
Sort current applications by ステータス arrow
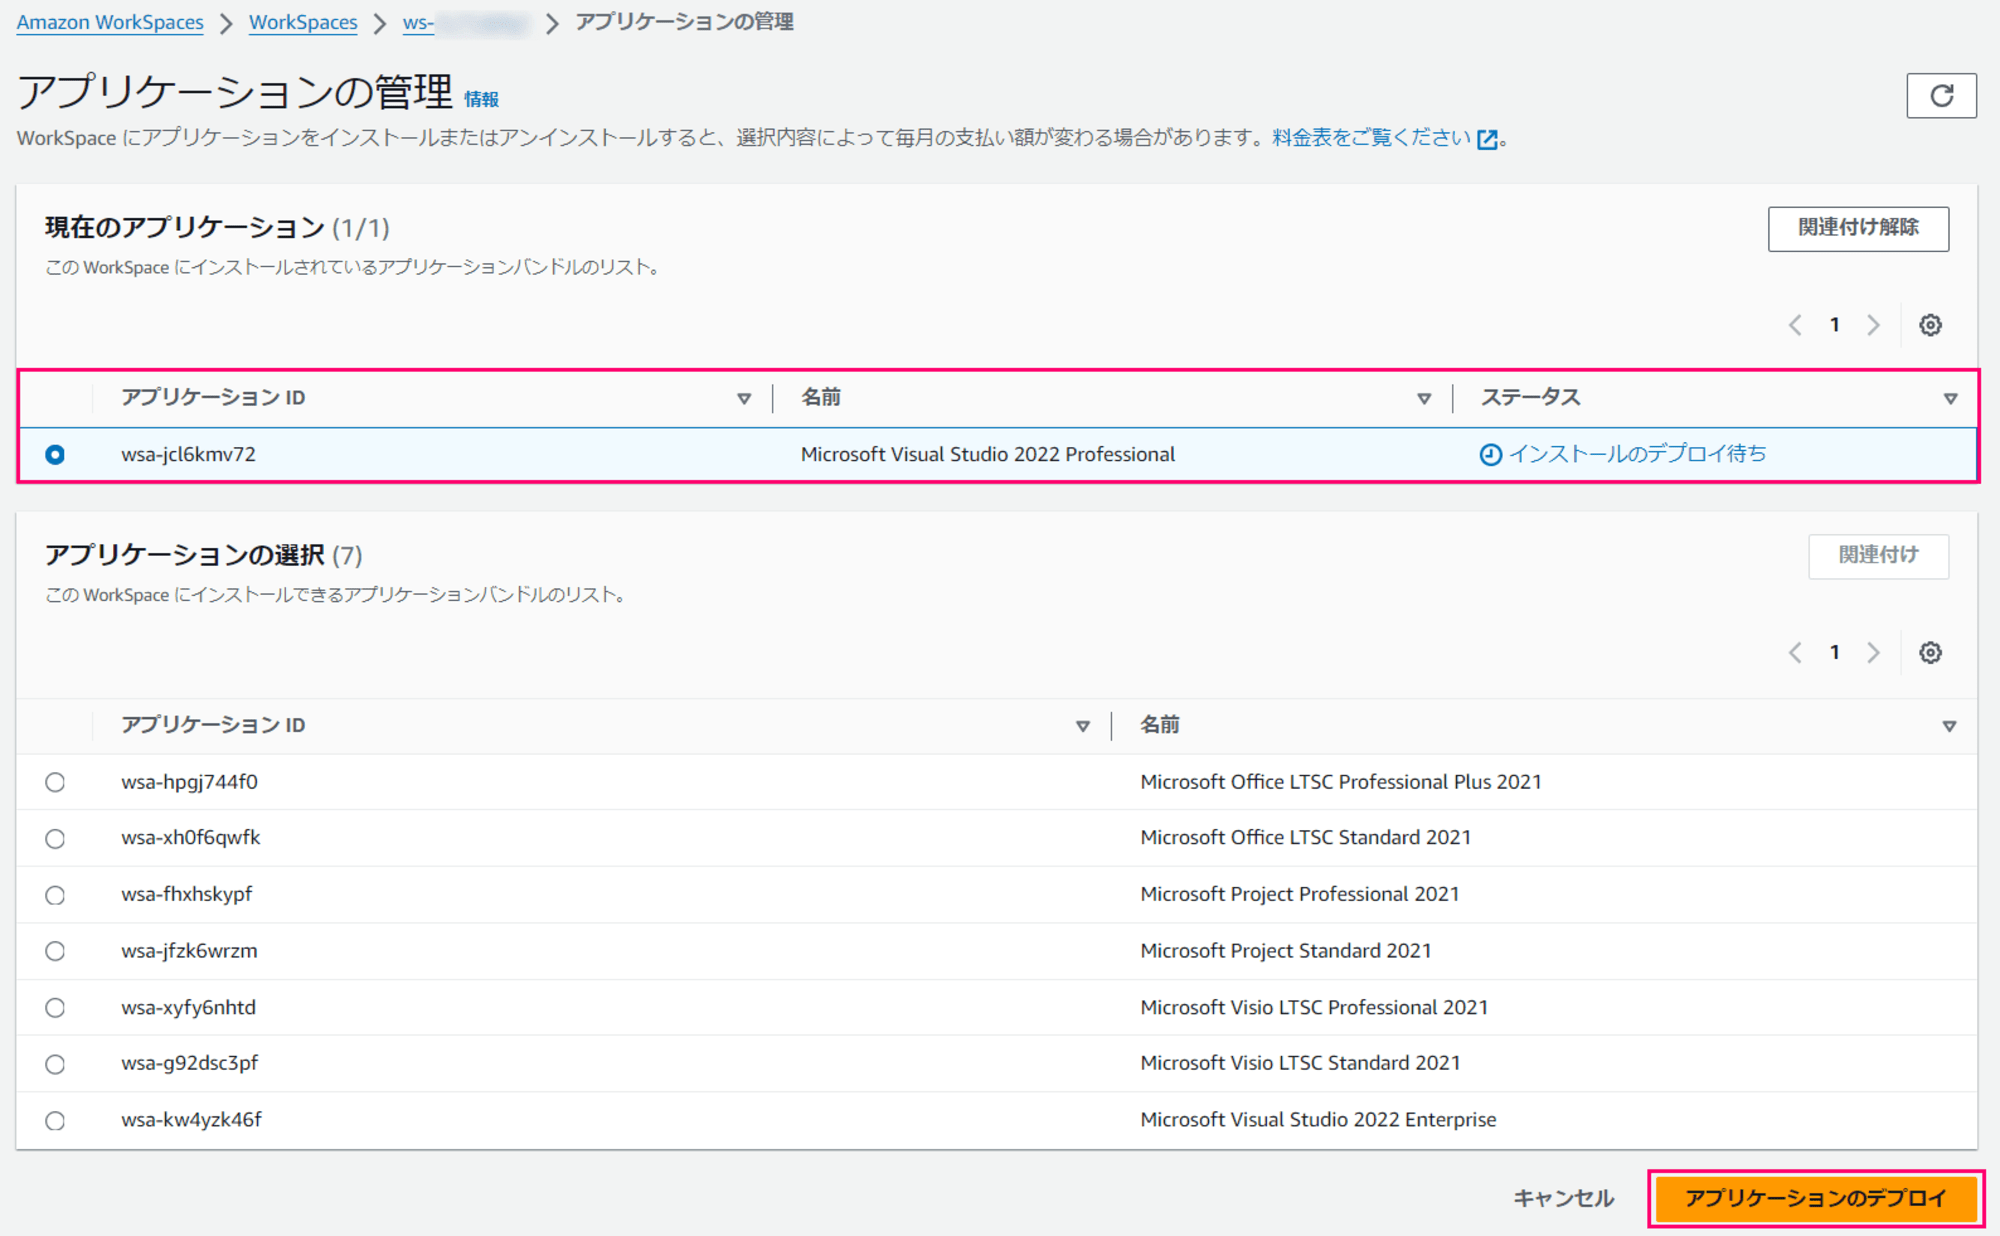coord(1950,399)
